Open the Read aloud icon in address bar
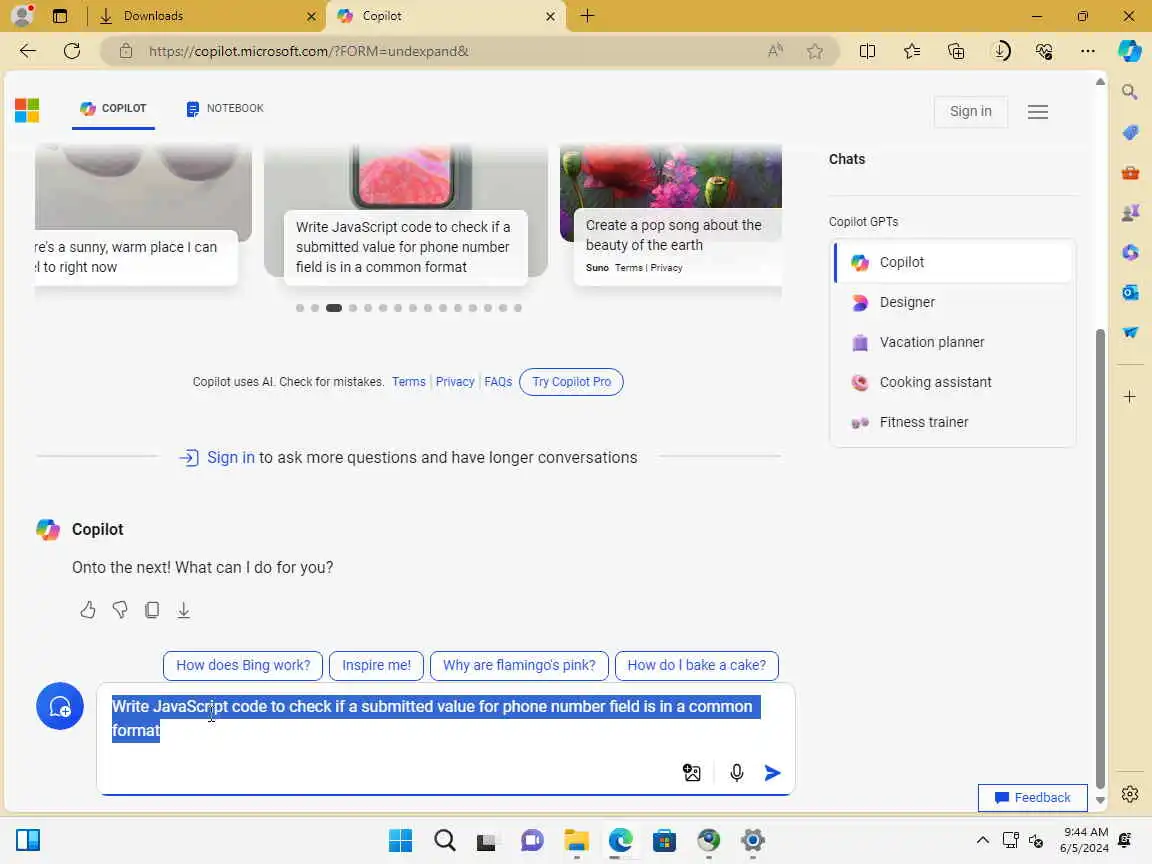Screen dimensions: 1152x864 tap(775, 51)
